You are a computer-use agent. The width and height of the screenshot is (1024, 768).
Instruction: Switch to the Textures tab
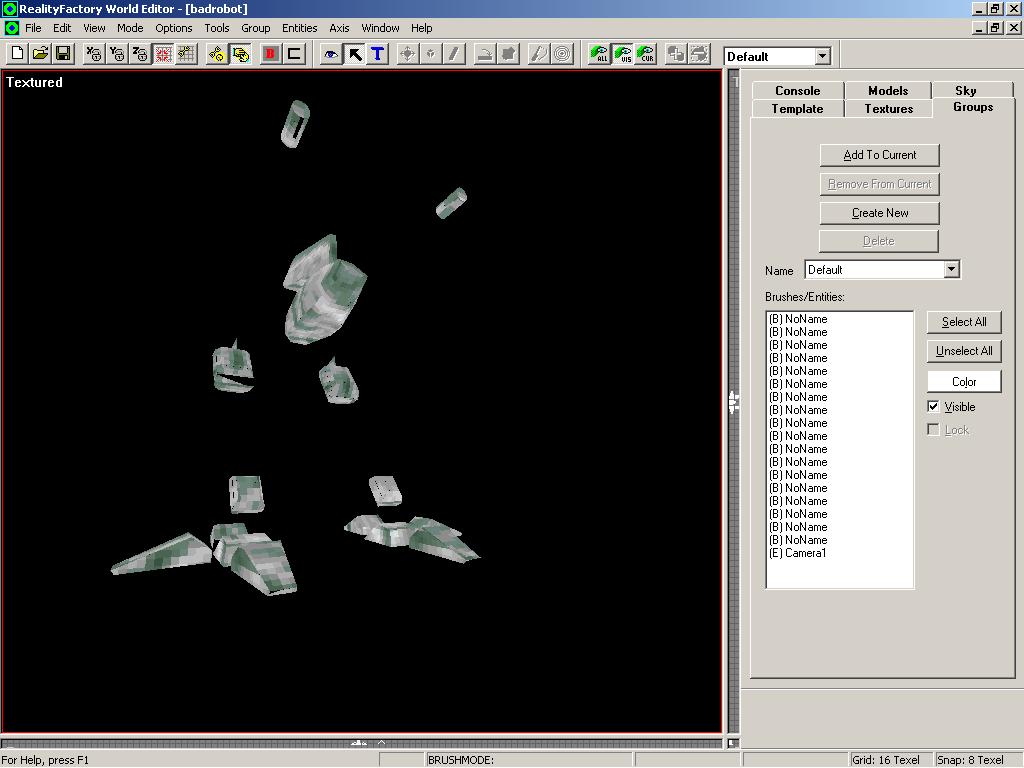(x=888, y=108)
